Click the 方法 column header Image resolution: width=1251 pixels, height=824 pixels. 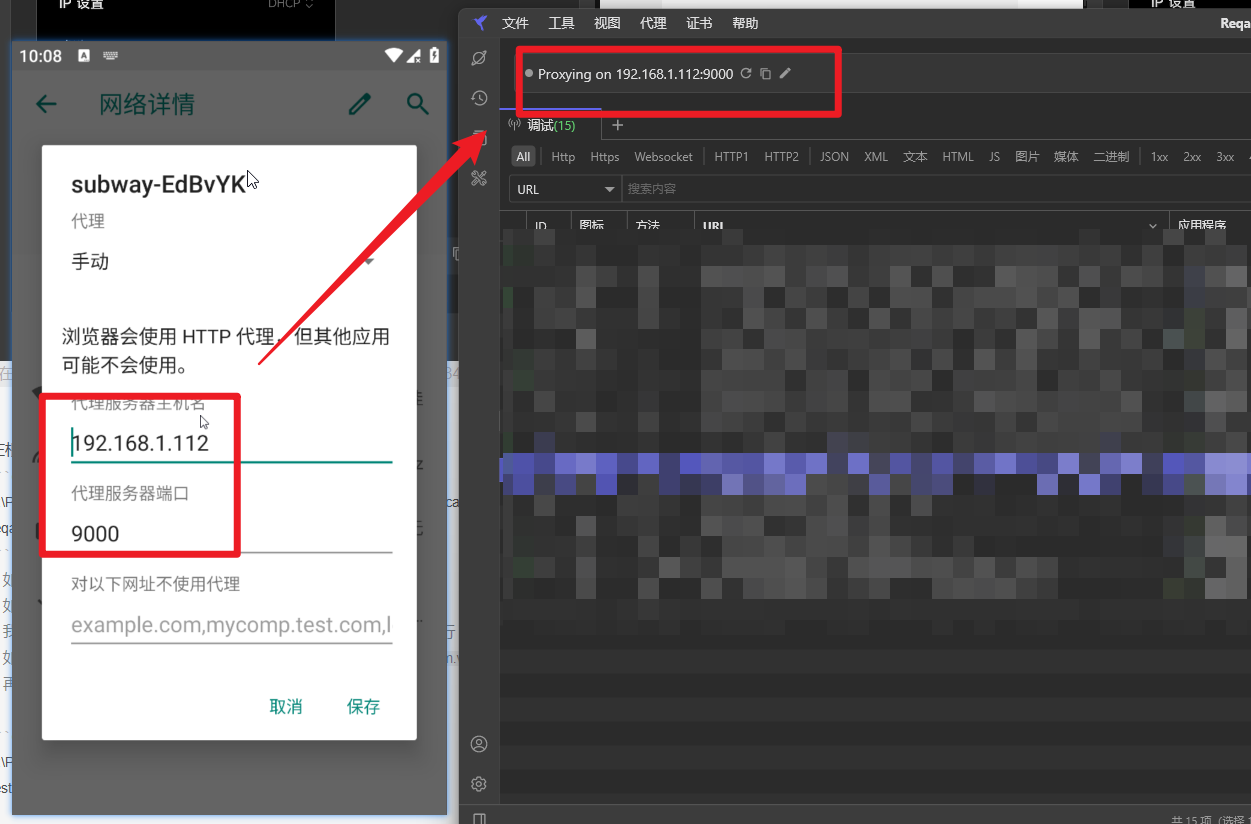click(x=648, y=227)
